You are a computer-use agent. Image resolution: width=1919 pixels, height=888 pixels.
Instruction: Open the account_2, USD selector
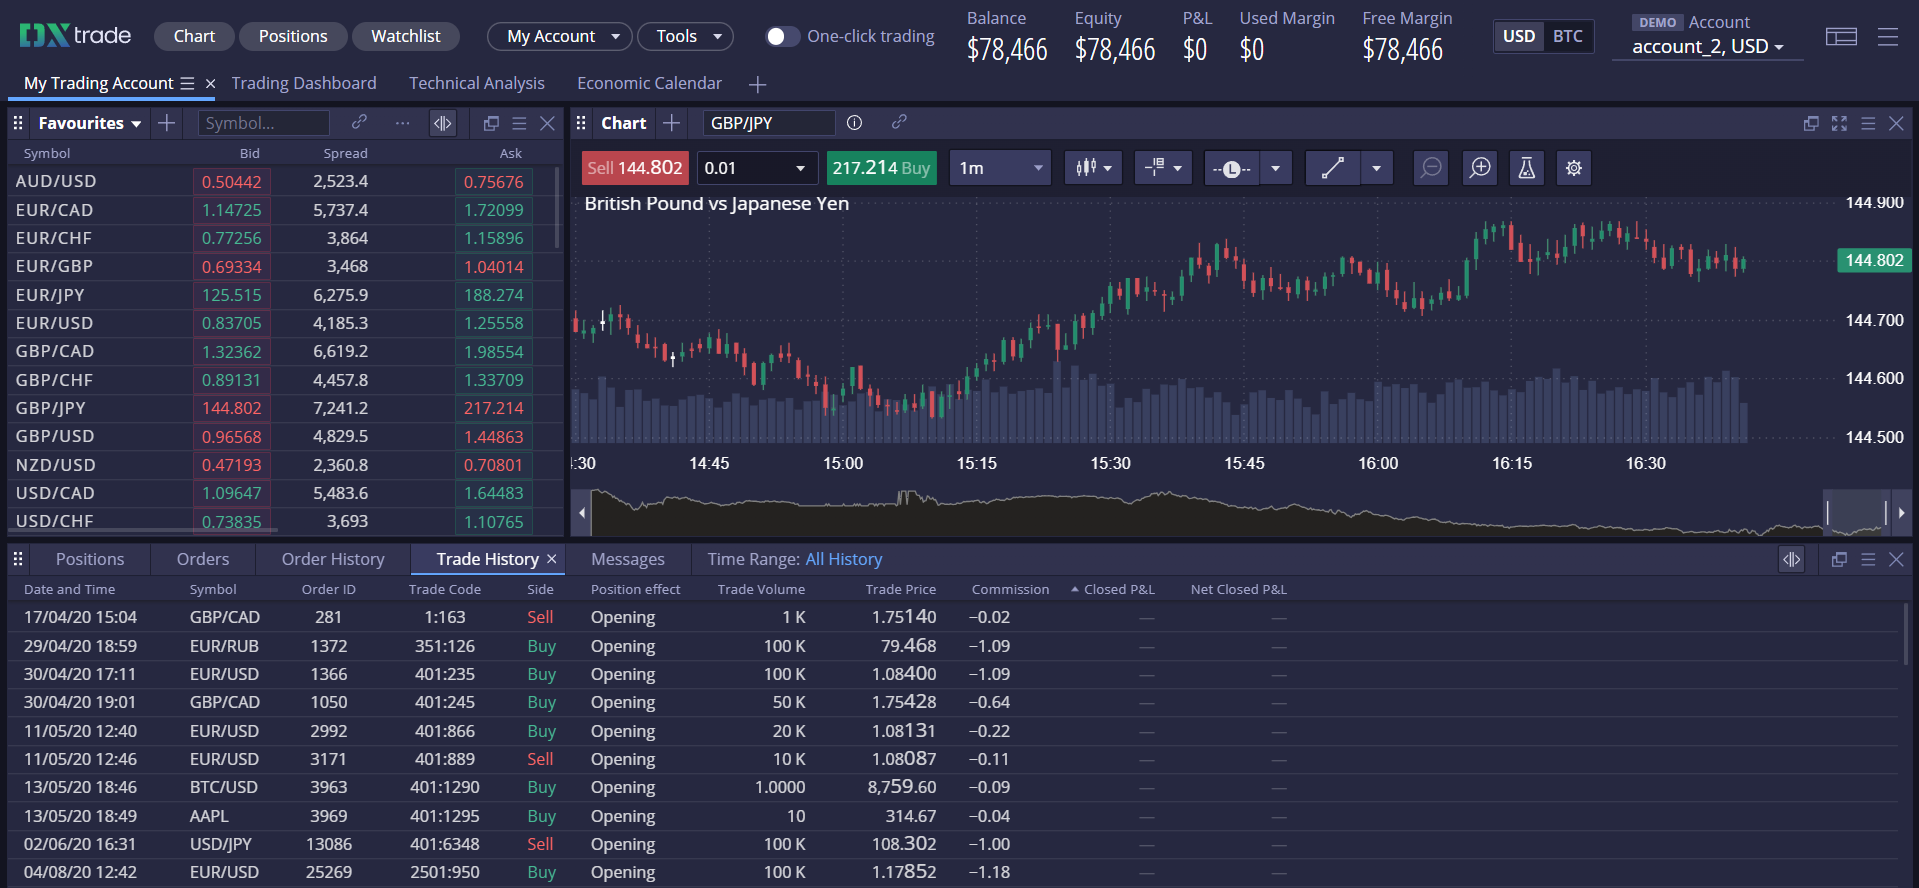(x=1707, y=47)
